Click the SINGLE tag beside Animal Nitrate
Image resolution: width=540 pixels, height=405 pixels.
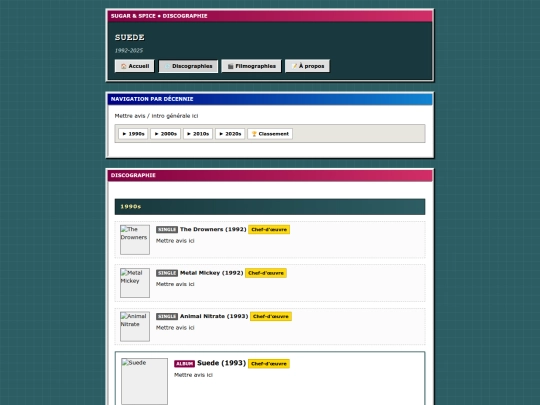(x=167, y=316)
